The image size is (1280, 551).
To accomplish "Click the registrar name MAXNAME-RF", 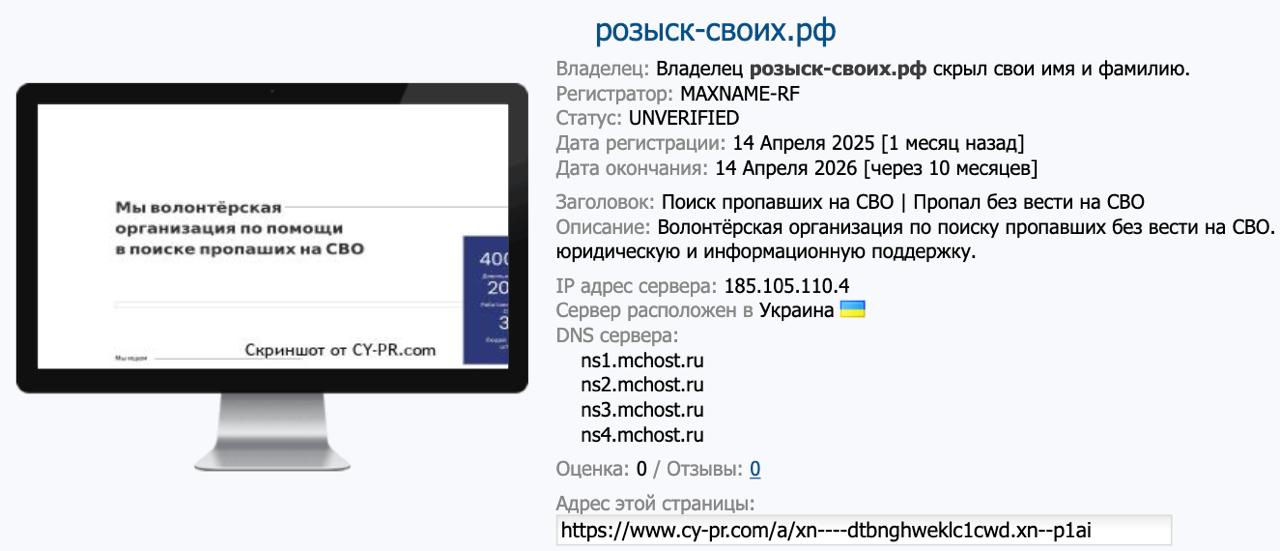I will (x=739, y=94).
